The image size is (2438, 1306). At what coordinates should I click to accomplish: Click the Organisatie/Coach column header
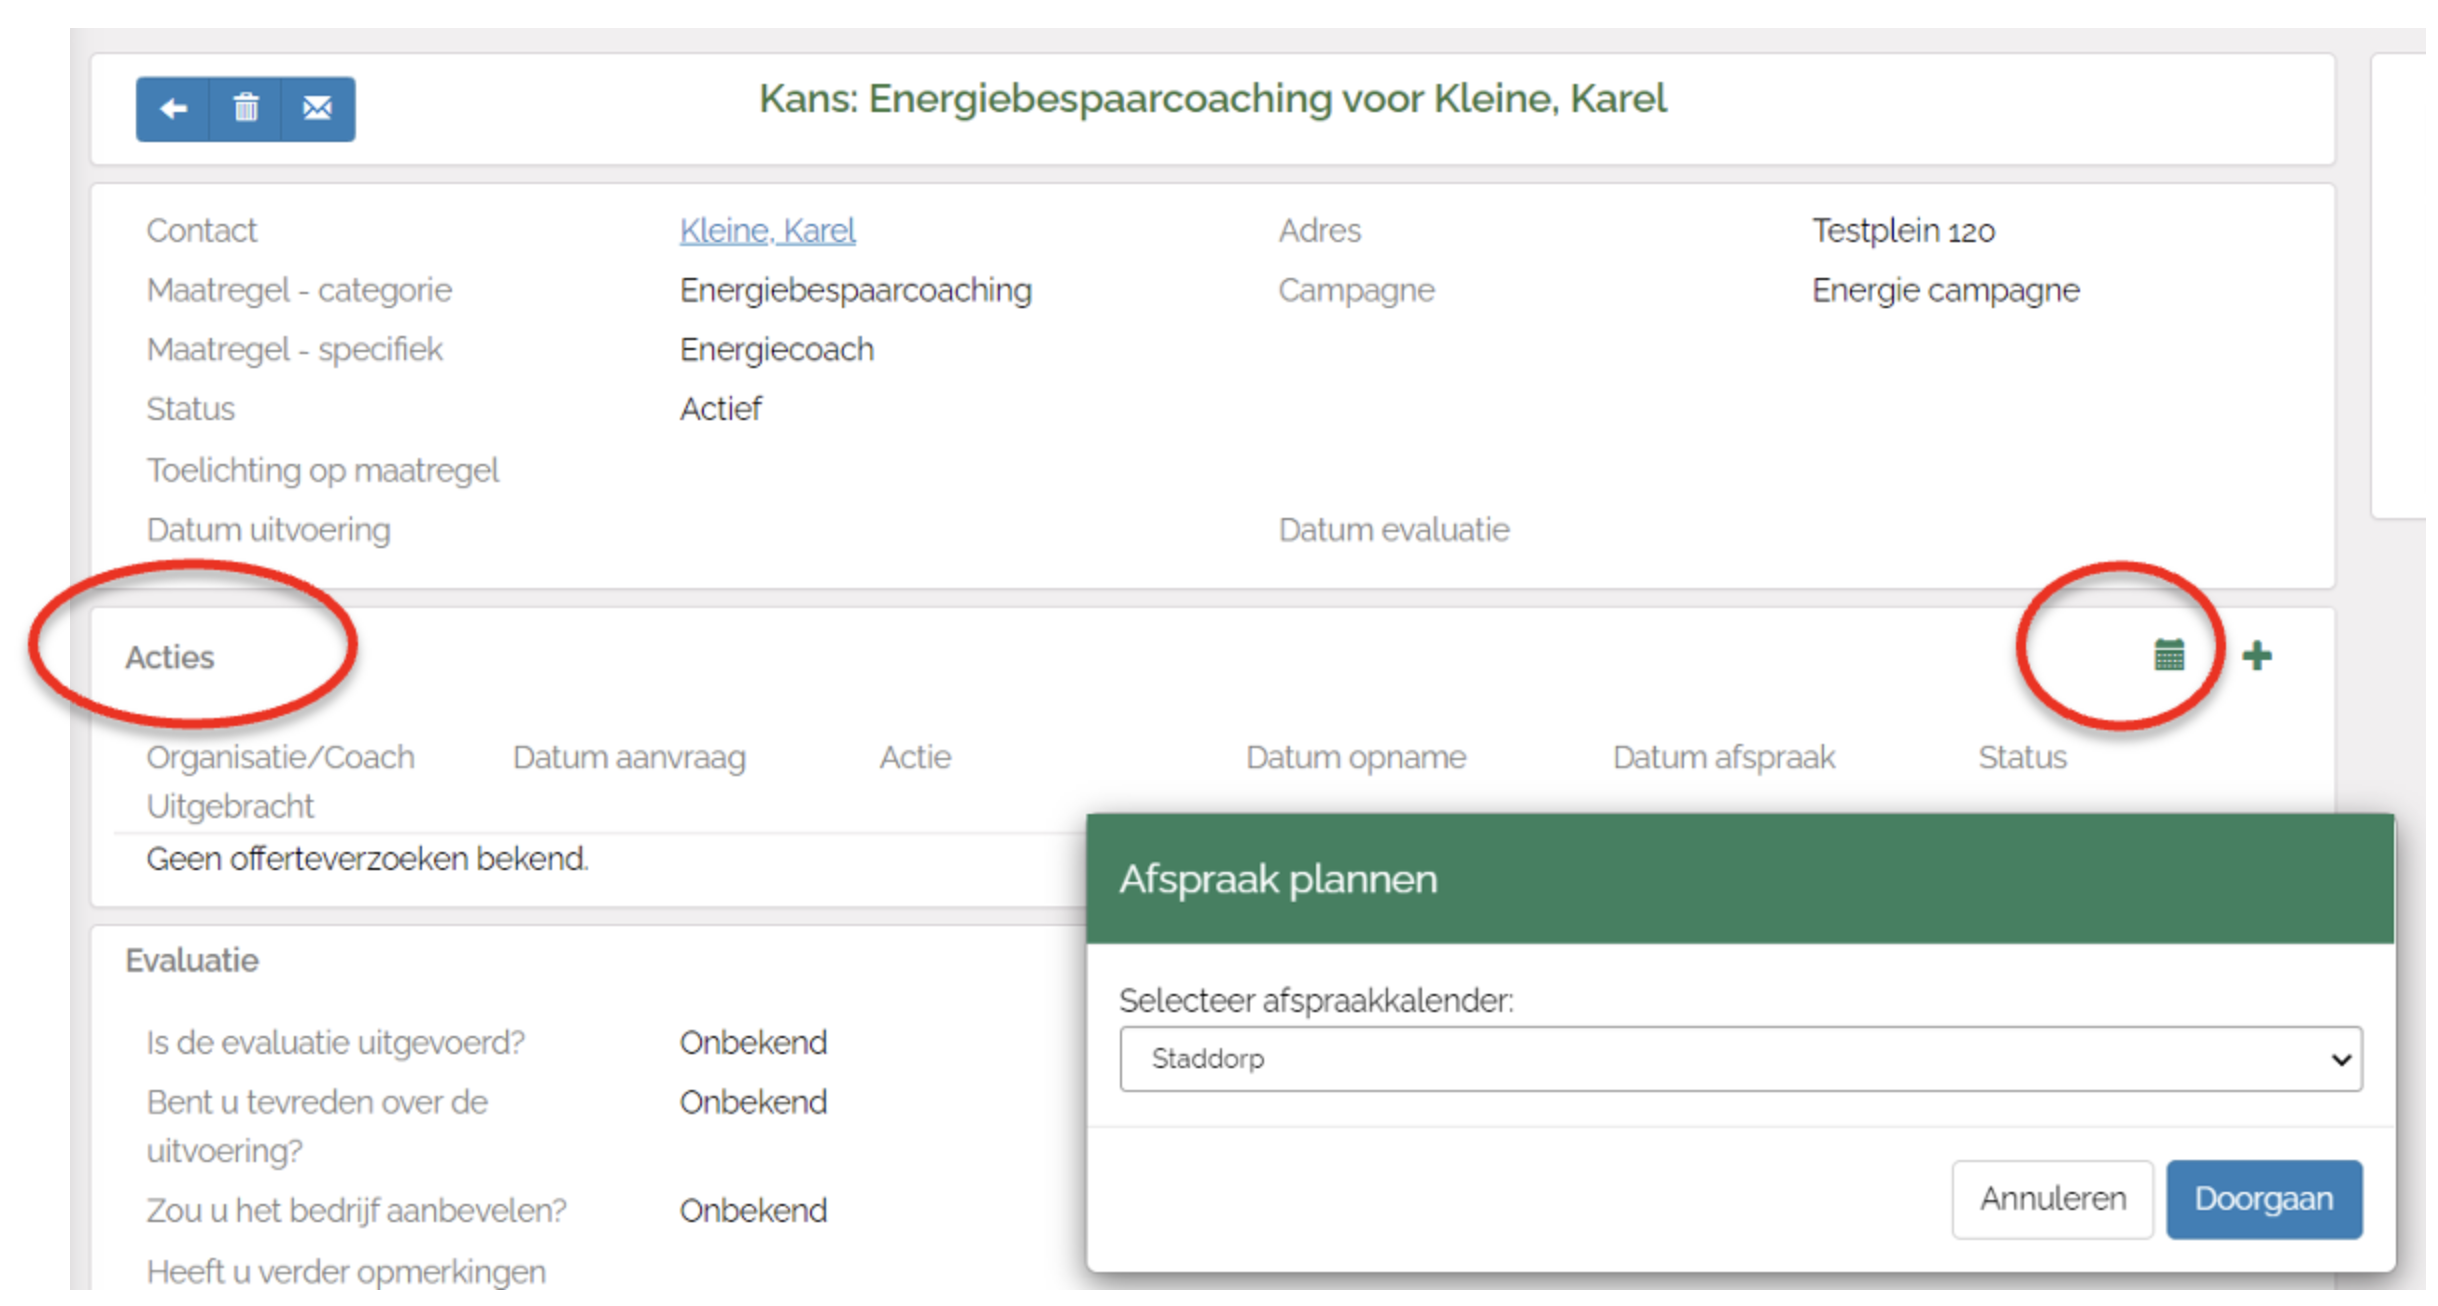[280, 757]
